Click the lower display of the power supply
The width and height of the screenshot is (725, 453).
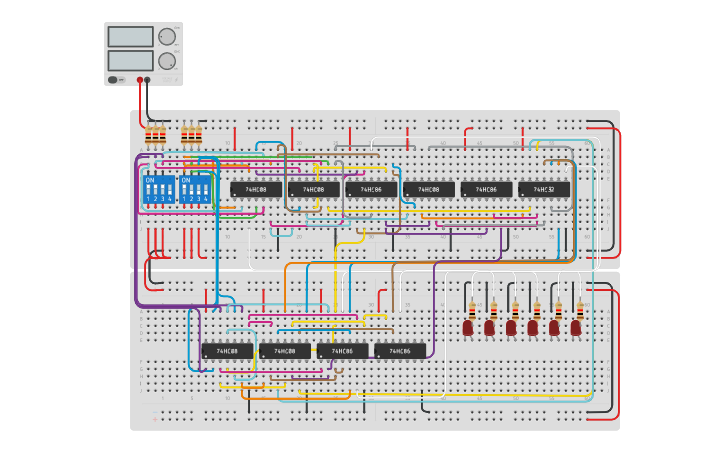click(129, 60)
